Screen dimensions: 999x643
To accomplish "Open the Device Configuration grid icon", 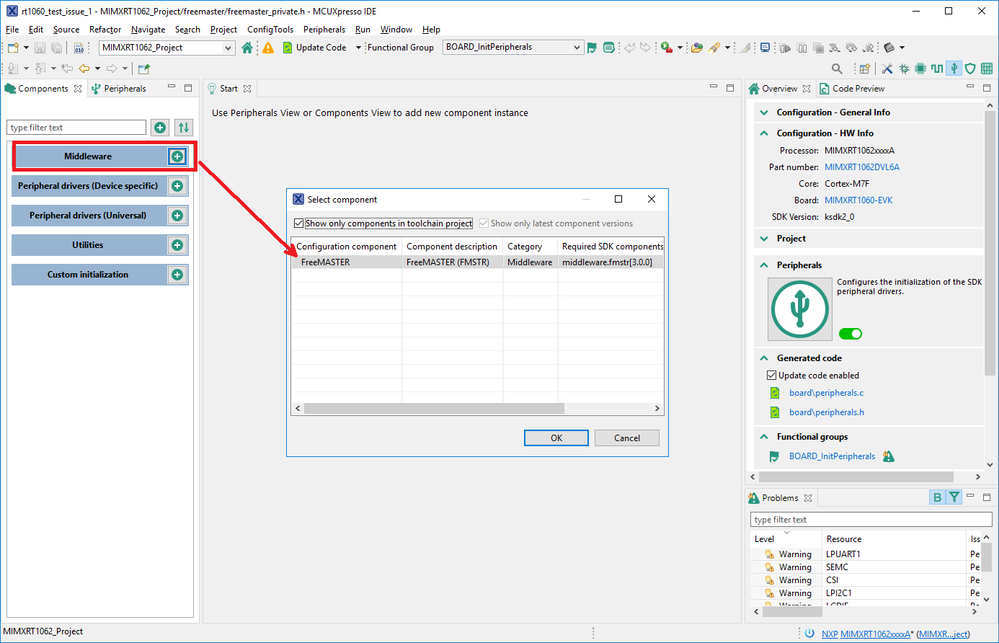I will click(x=987, y=68).
